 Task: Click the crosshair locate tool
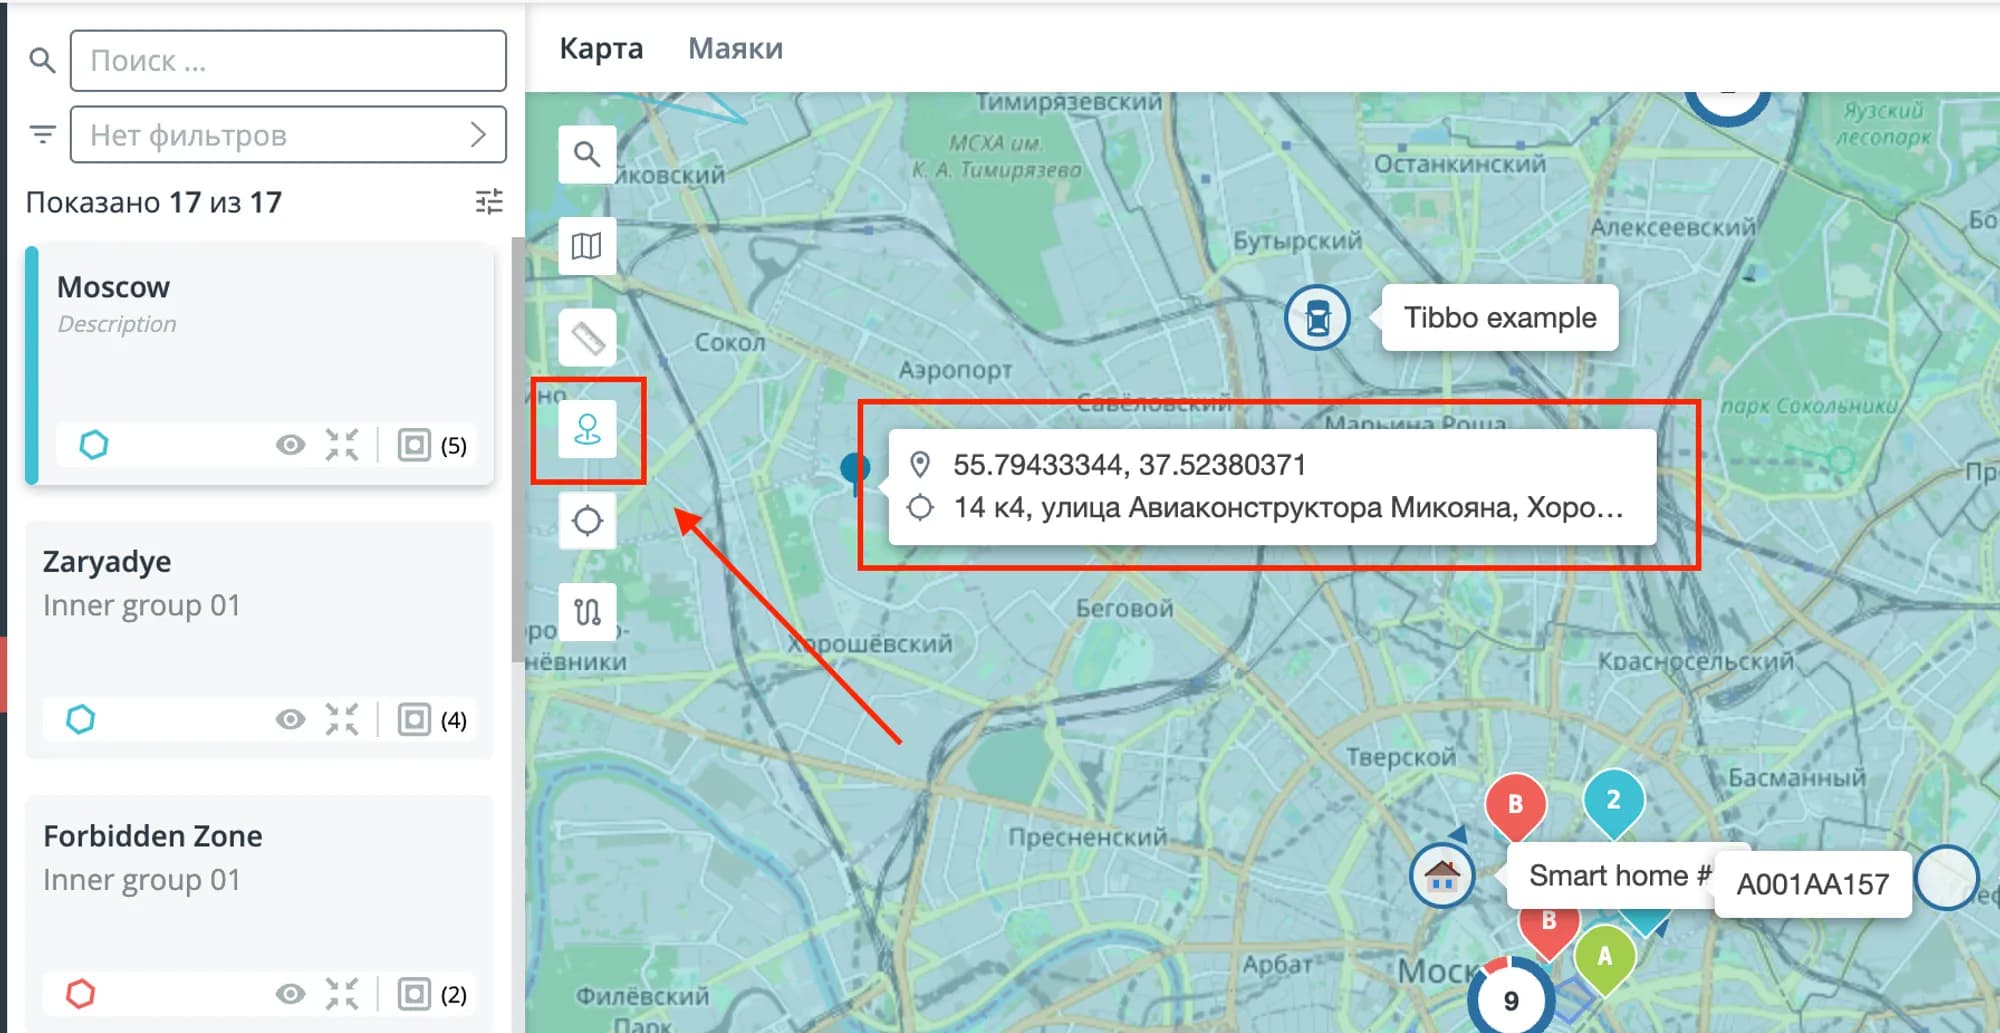pos(587,521)
